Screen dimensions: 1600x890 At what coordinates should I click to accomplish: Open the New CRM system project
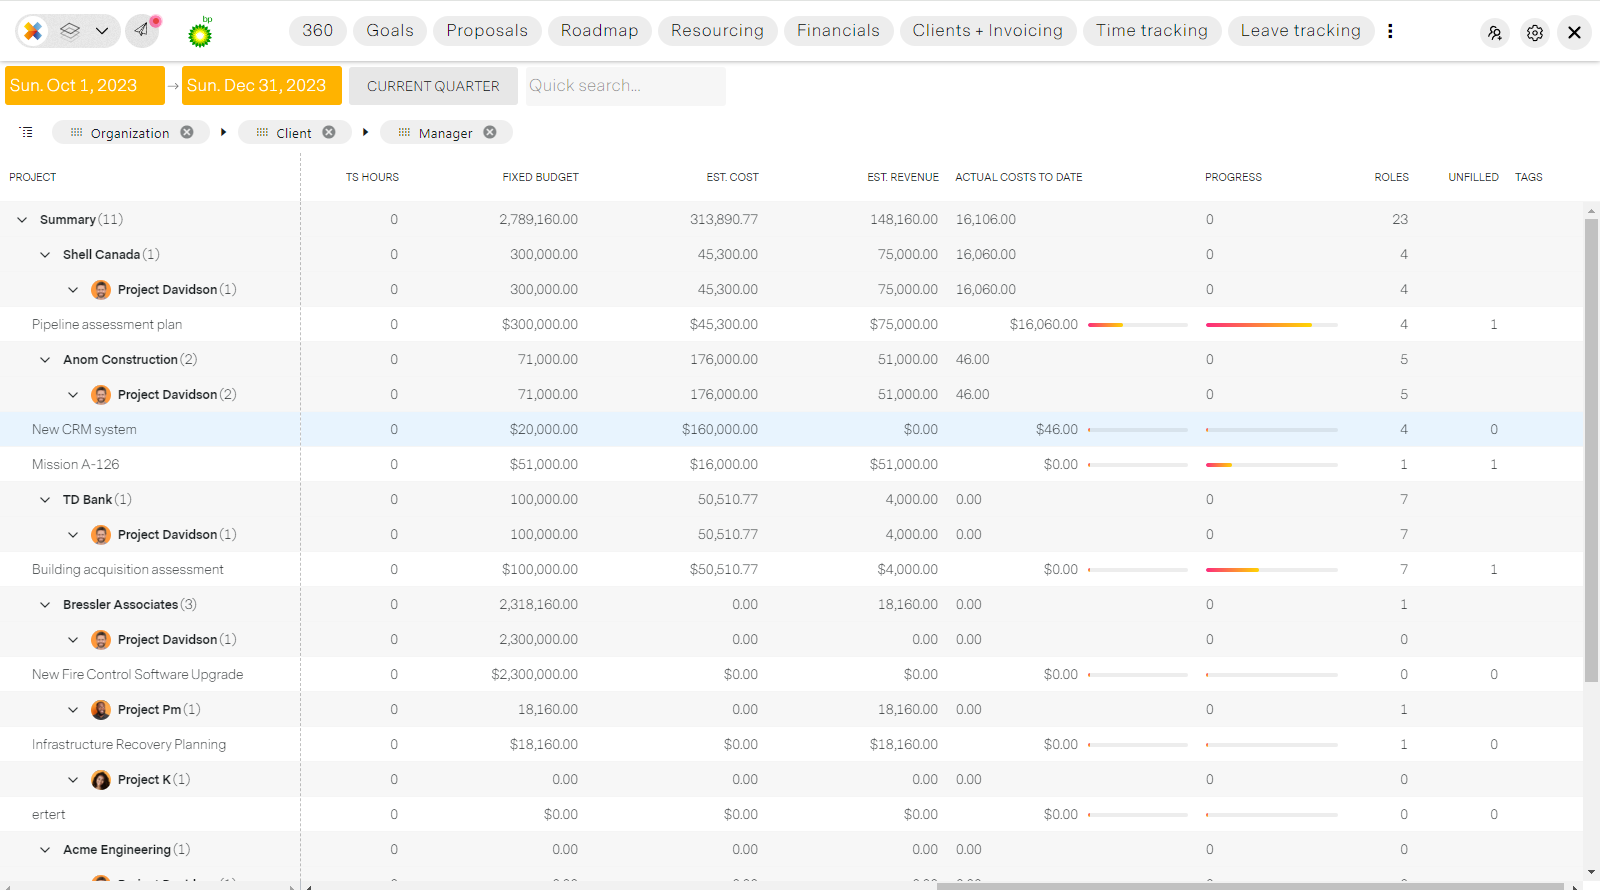point(84,430)
